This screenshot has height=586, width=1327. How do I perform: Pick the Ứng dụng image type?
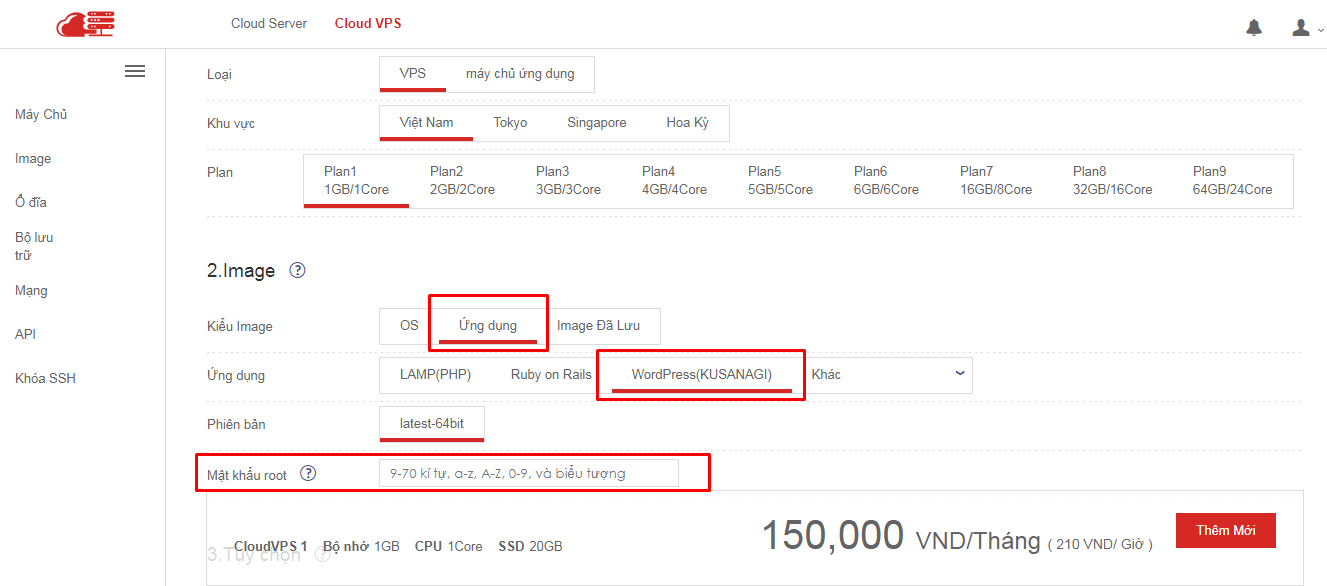[488, 325]
